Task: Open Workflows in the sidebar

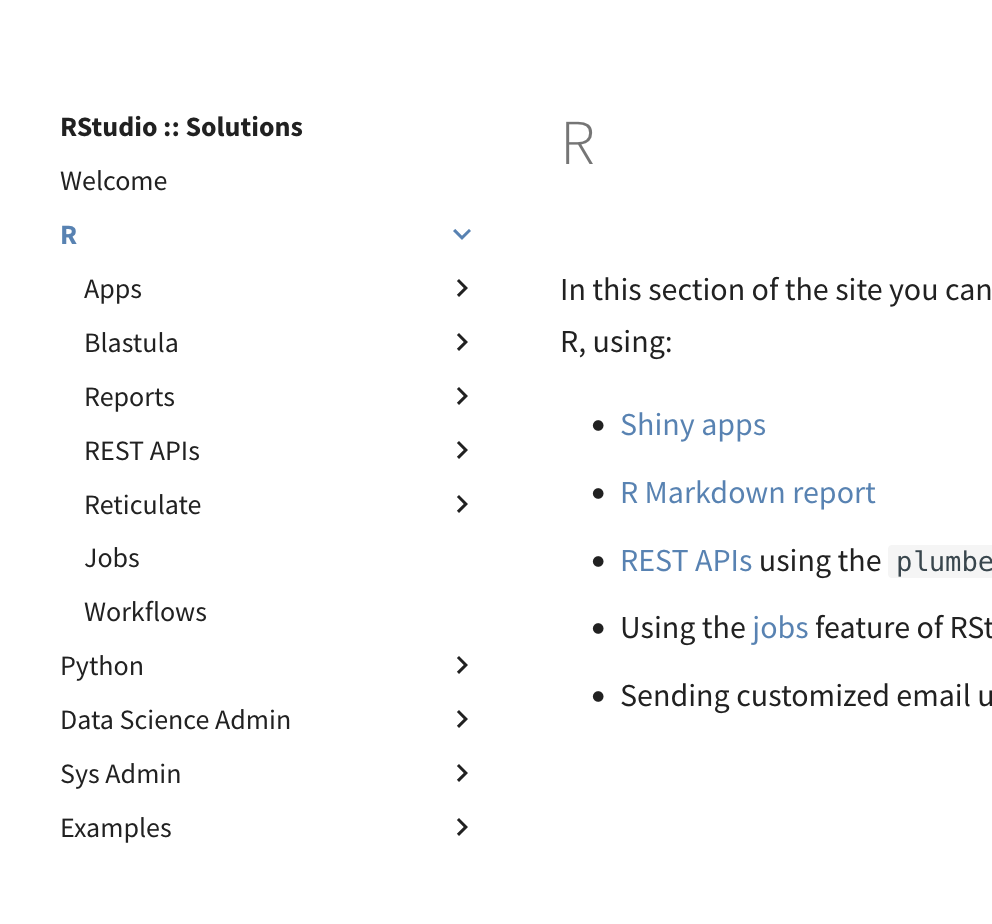Action: 145,612
